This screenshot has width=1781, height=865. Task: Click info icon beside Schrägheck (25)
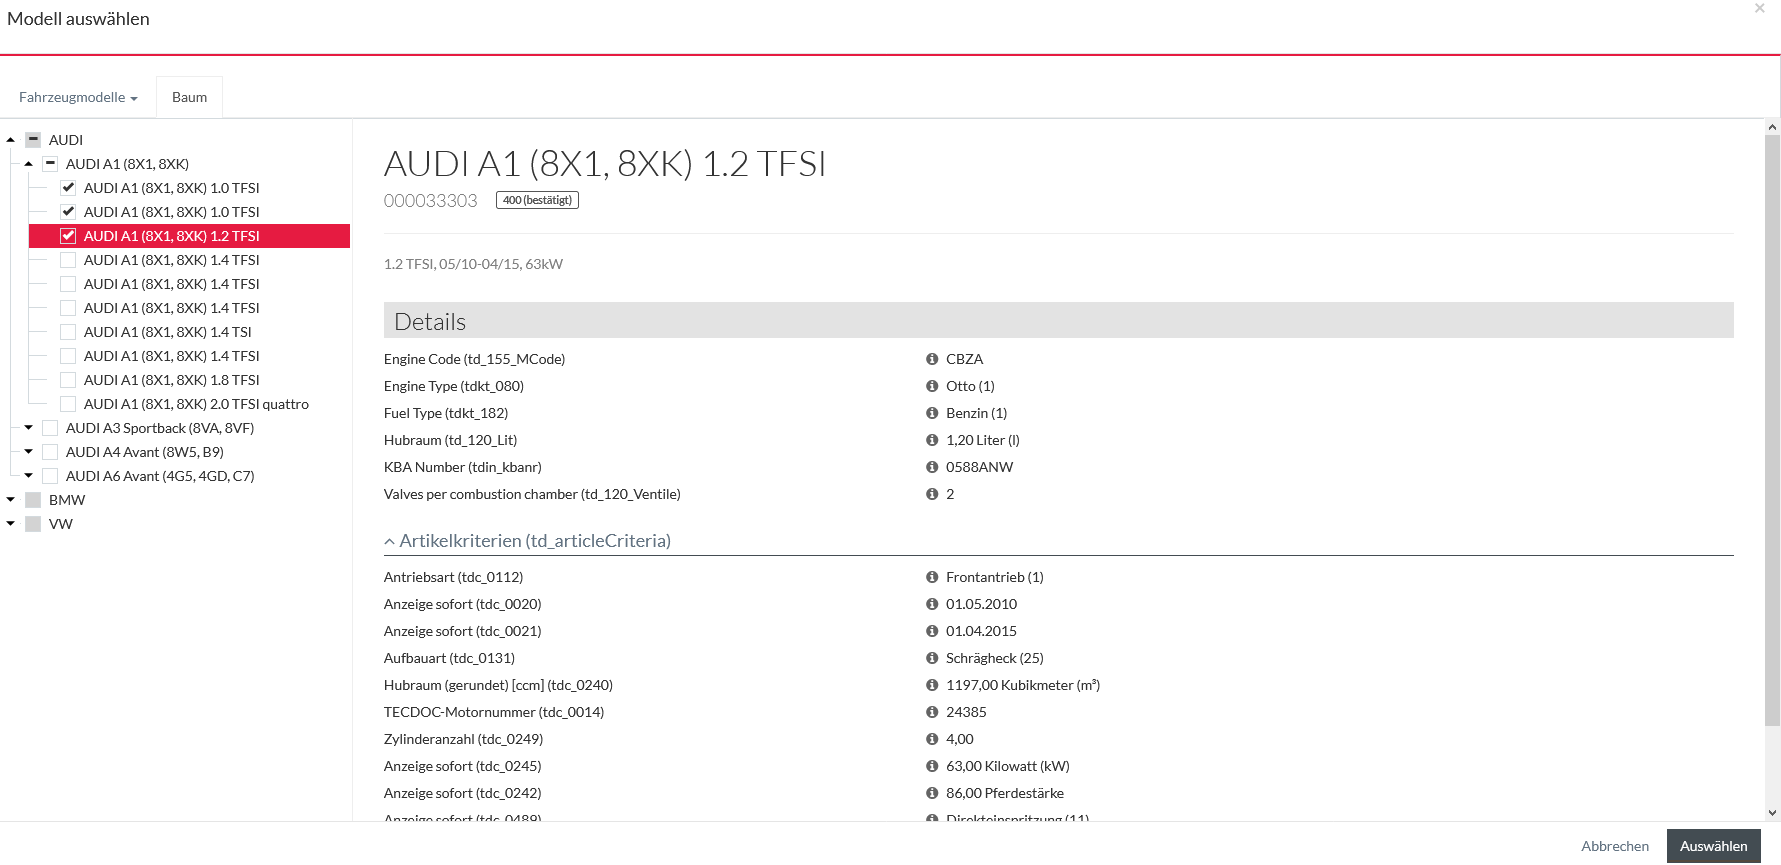tap(932, 658)
